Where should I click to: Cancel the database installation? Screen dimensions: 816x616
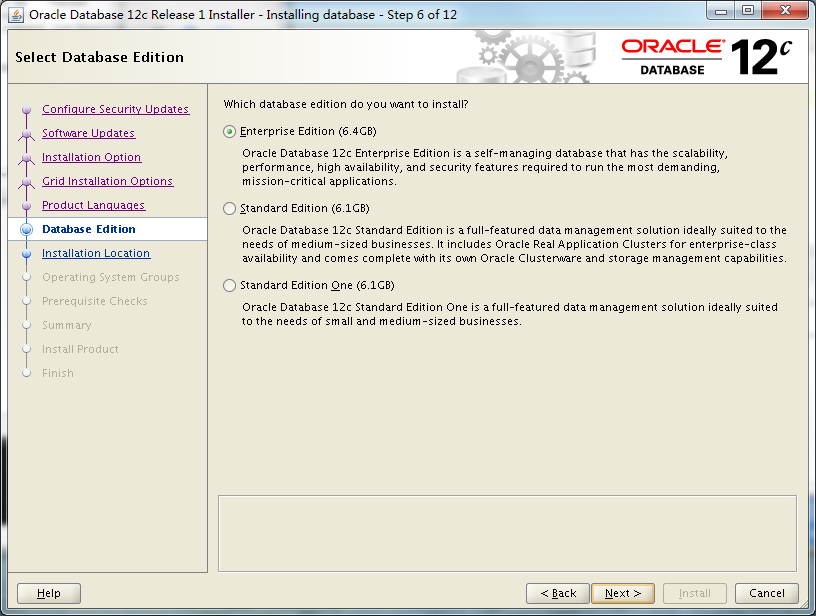coord(767,593)
